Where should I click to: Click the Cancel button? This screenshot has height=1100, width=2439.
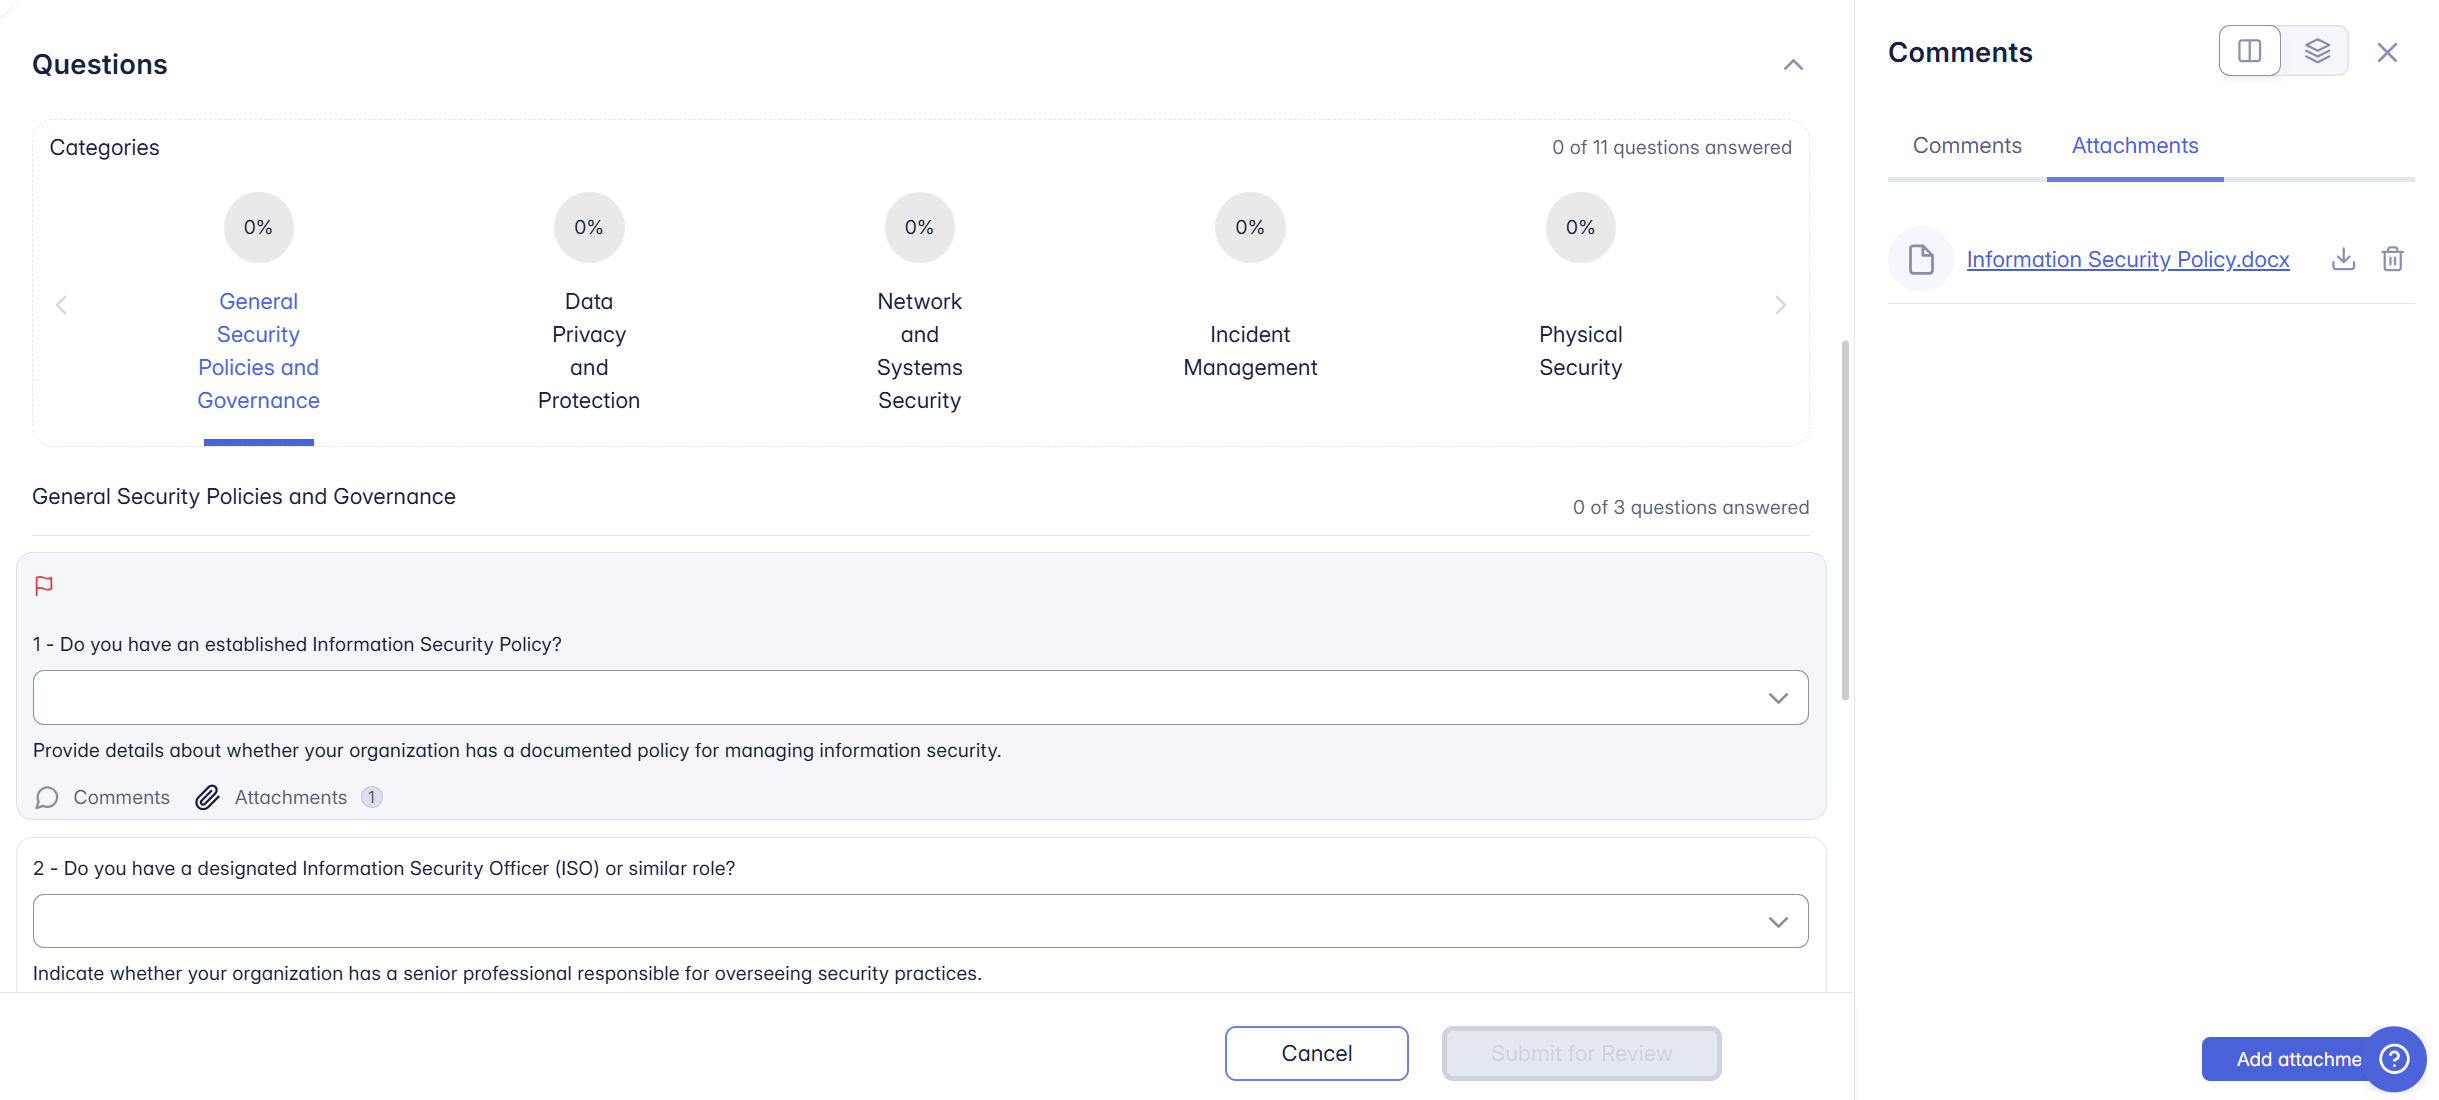1316,1053
